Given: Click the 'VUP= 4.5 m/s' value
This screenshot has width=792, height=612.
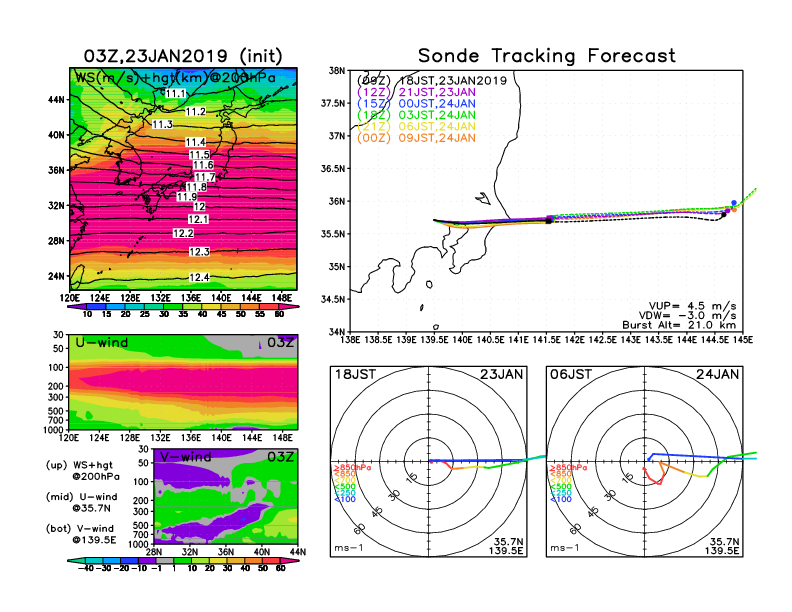Looking at the screenshot, I should pos(692,306).
